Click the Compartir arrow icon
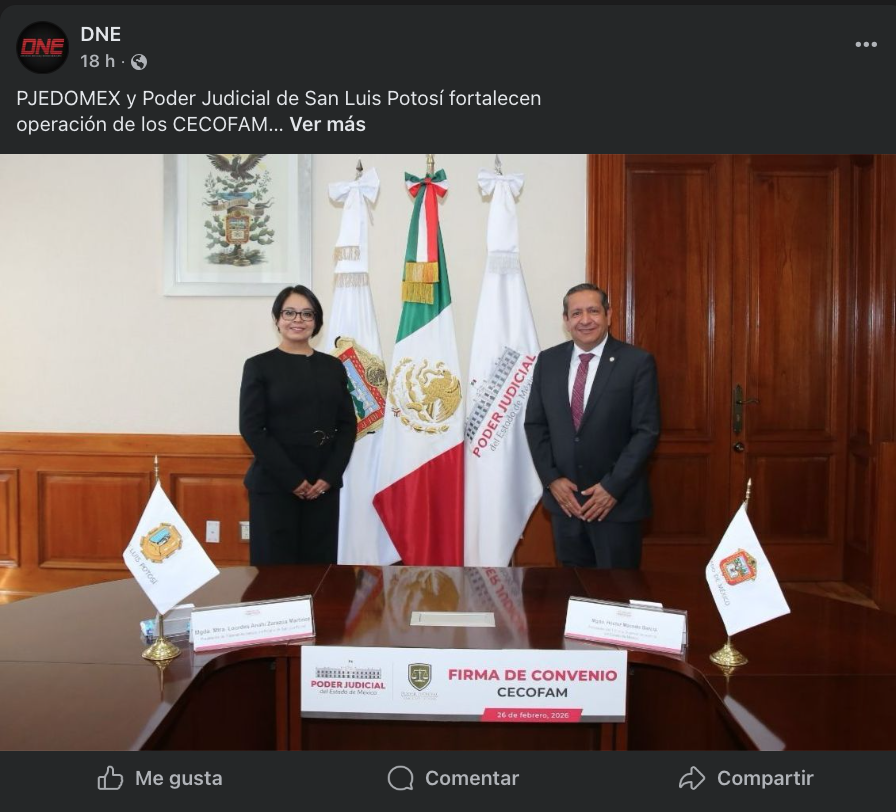The height and width of the screenshot is (812, 896). point(691,778)
